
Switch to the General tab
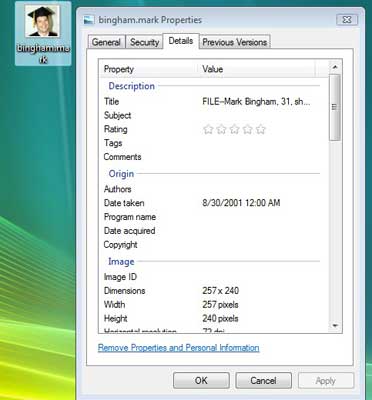(106, 42)
